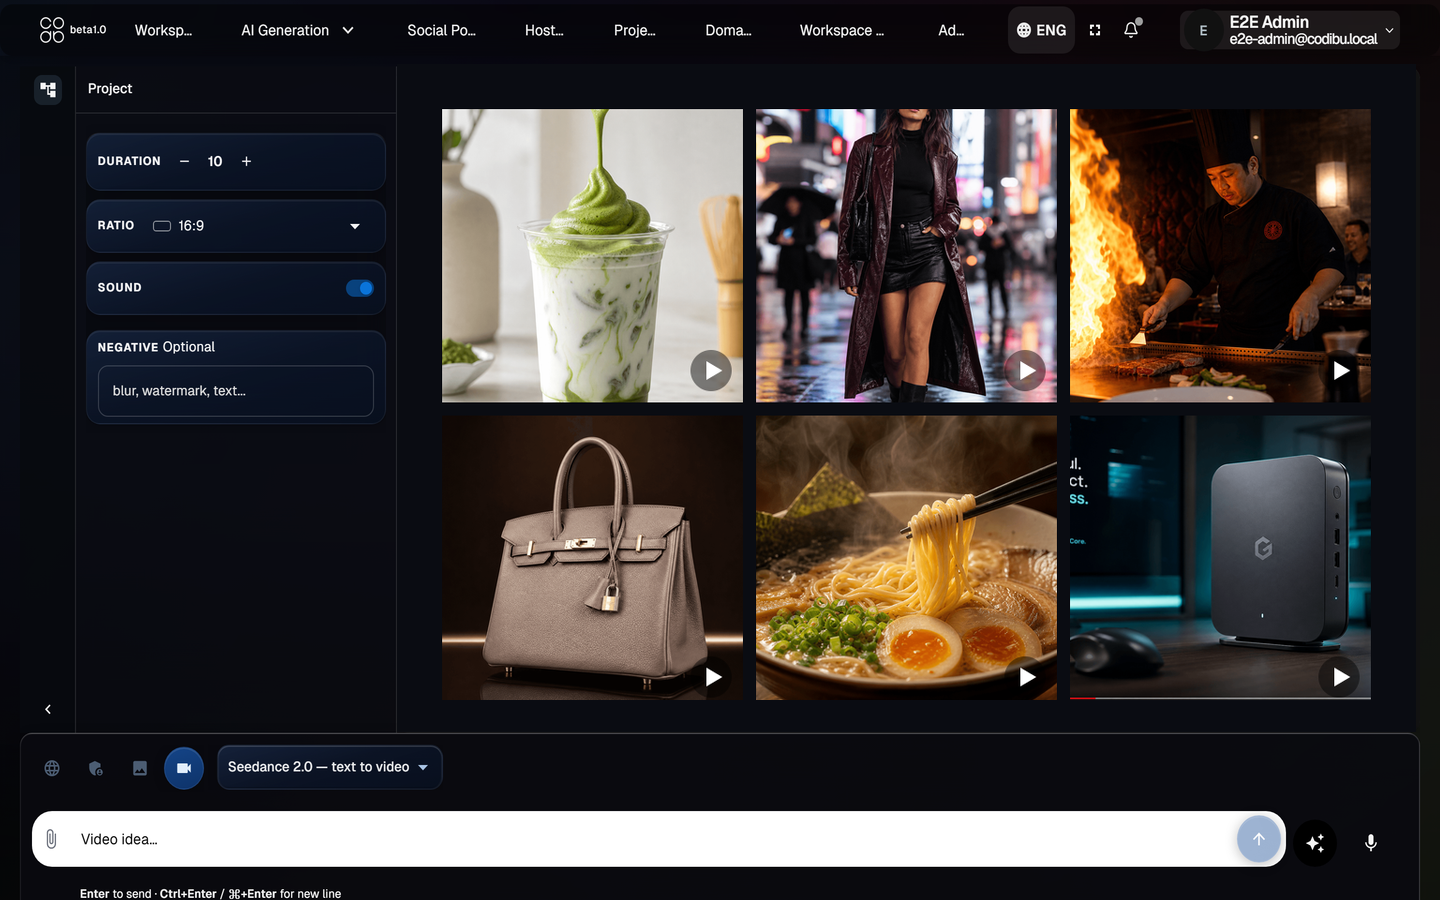Play the ramen bowl video
Viewport: 1440px width, 900px height.
click(1025, 677)
